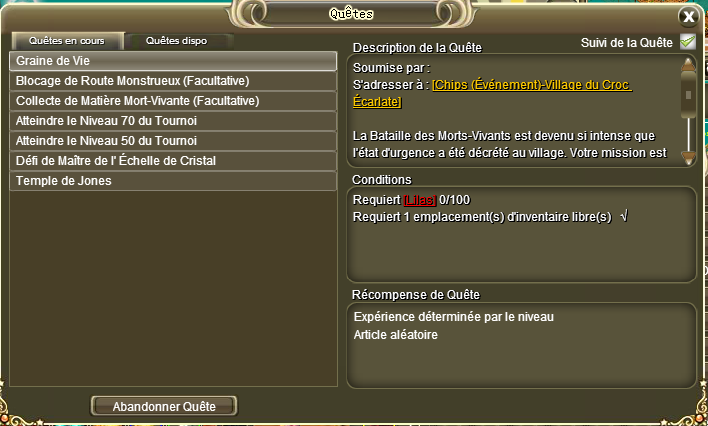This screenshot has width=708, height=426.
Task: Pick Défi de Maître de l'Échelle de Cristal
Action: (173, 160)
